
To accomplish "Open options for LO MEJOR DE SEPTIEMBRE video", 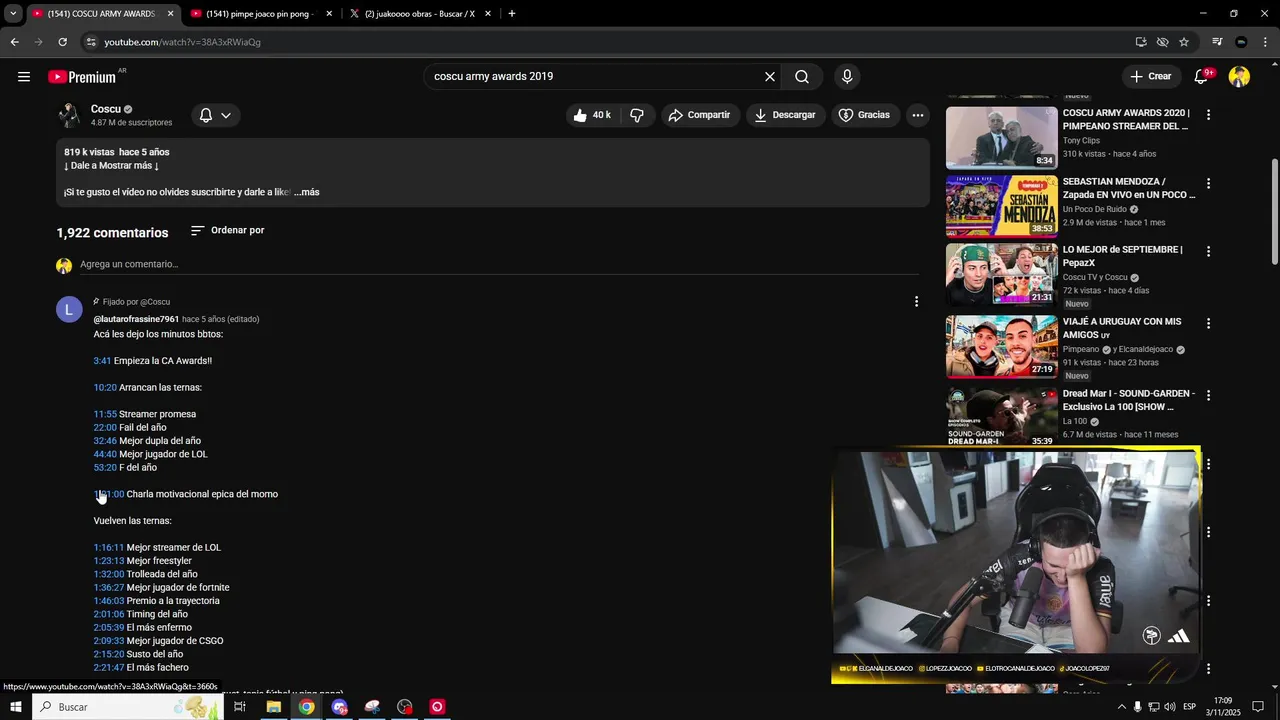I will pos(1208,252).
